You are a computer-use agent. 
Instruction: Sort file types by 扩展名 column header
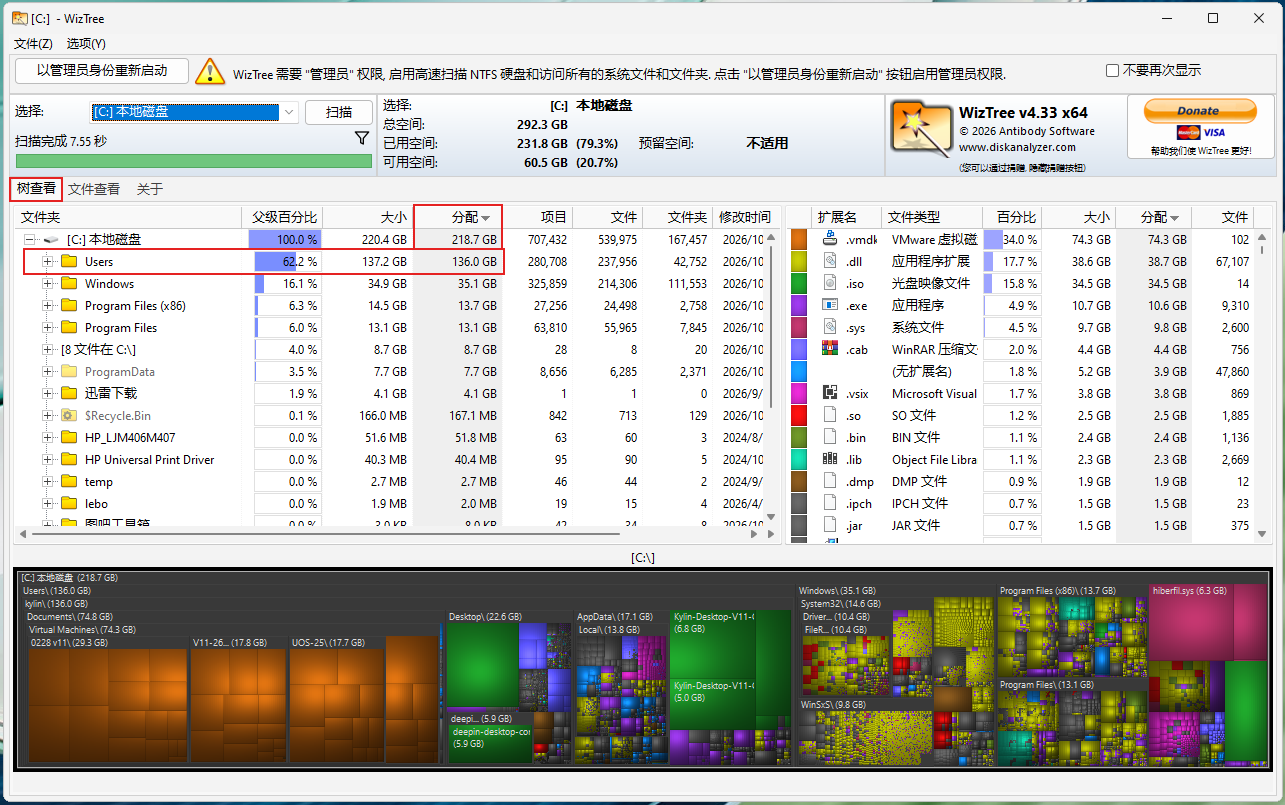[846, 217]
